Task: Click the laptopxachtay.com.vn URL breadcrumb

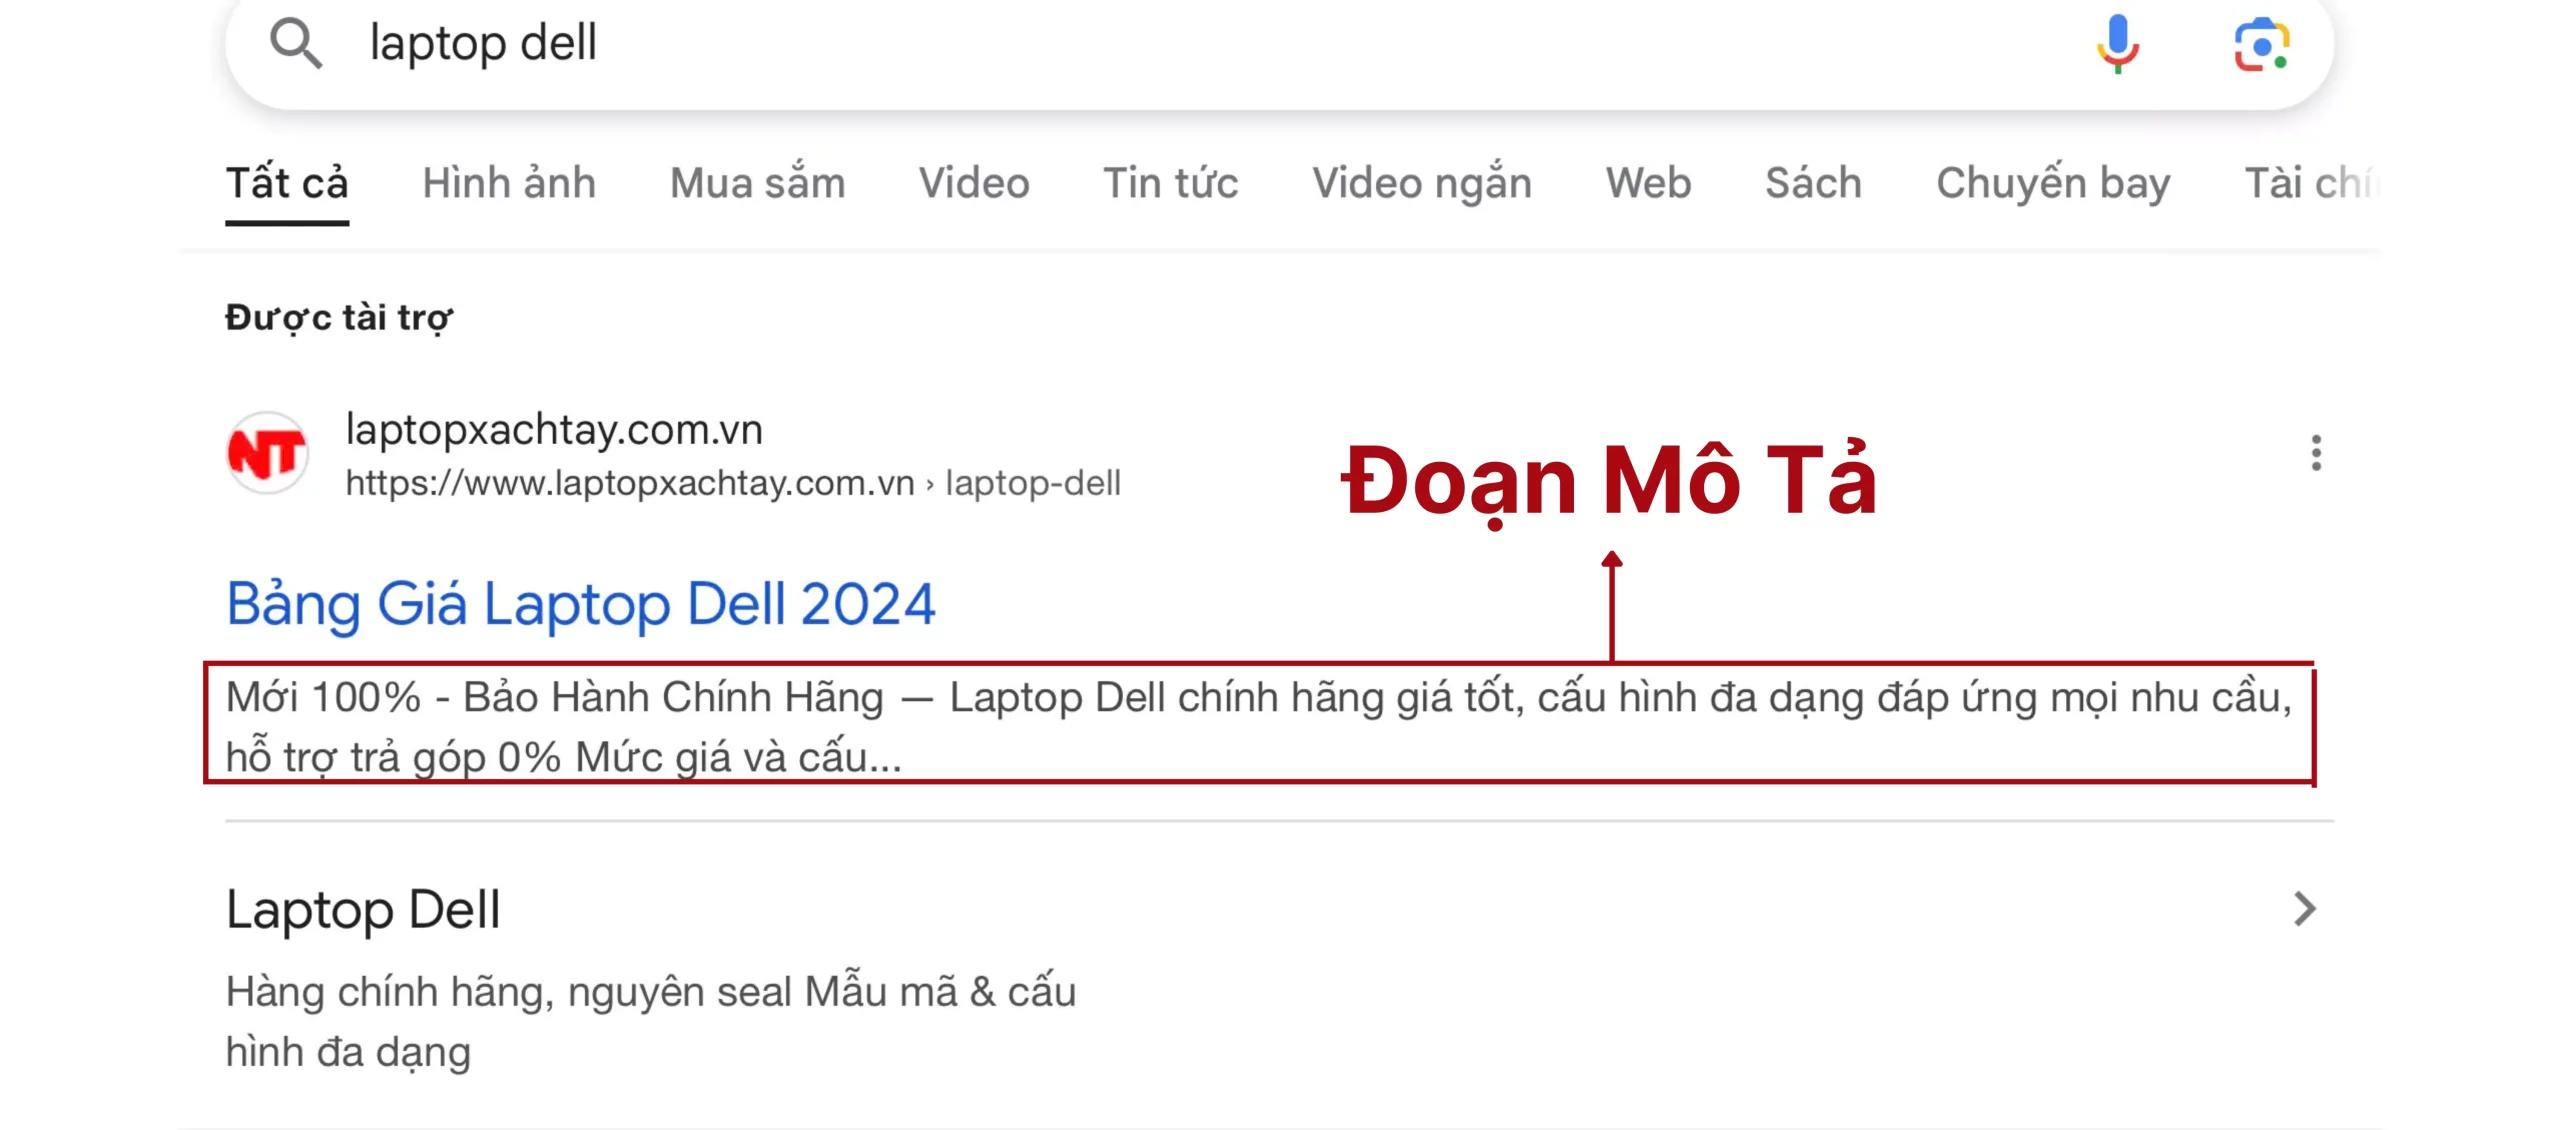Action: point(732,483)
